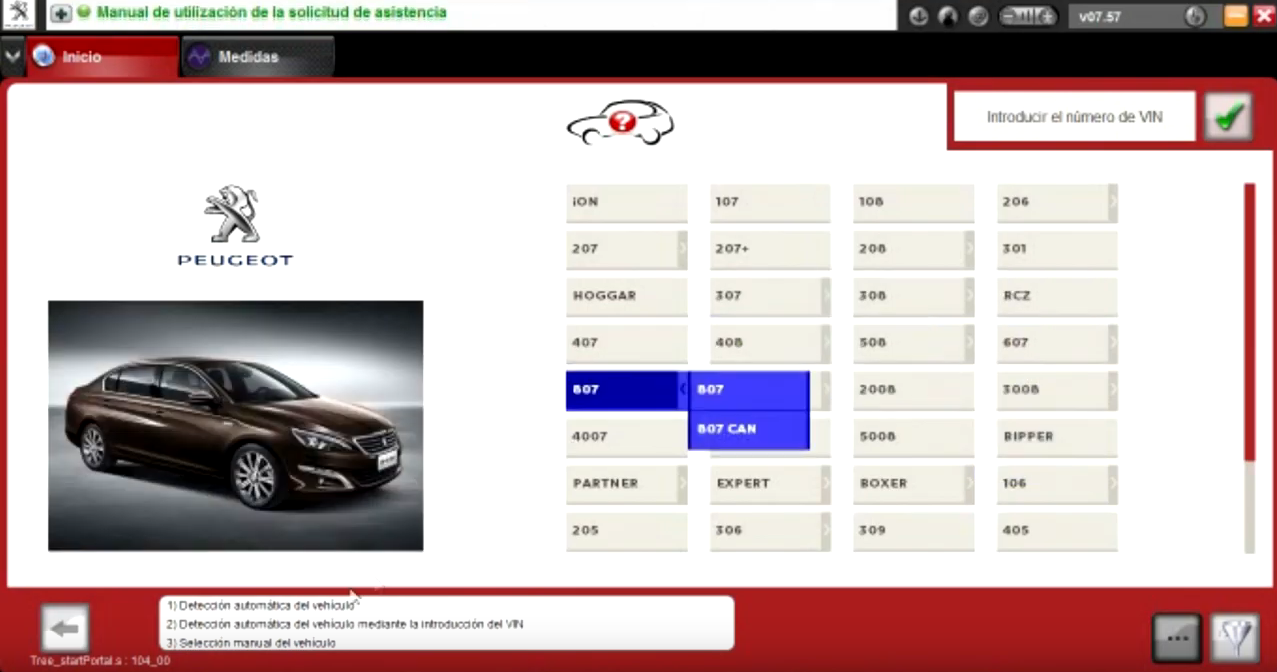Expand the PARTNER model arrow
Image resolution: width=1277 pixels, height=672 pixels.
pos(681,482)
